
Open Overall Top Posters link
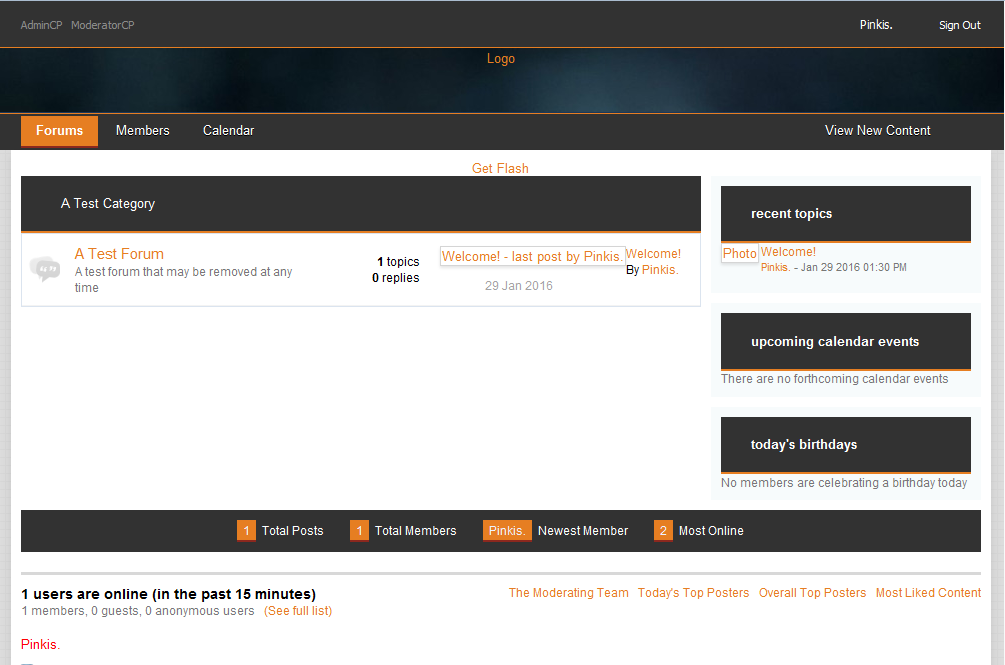(x=812, y=593)
